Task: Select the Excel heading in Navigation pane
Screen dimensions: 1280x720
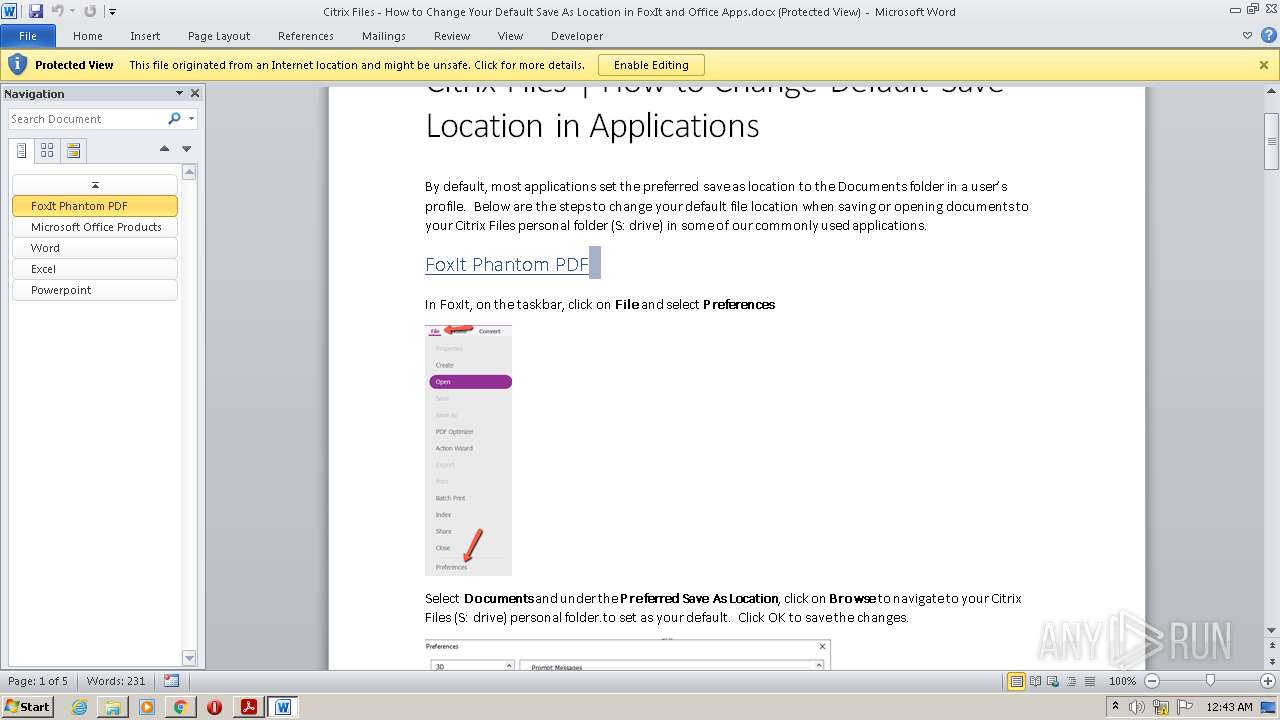Action: 95,269
